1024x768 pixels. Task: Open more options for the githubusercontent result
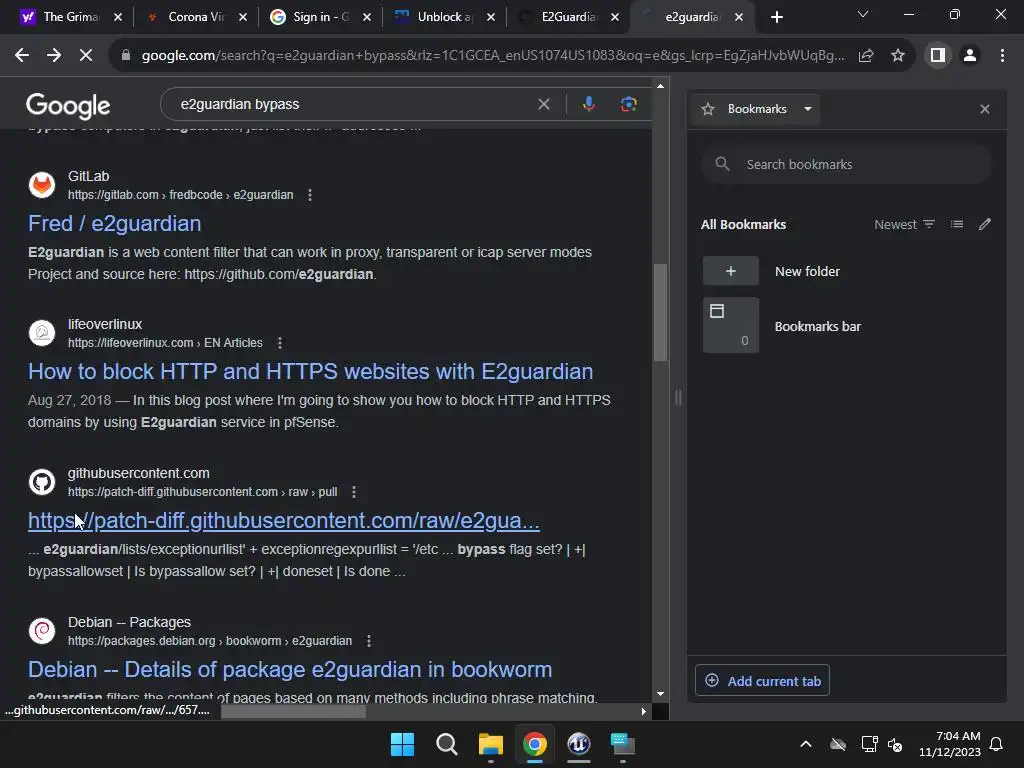pyautogui.click(x=354, y=492)
